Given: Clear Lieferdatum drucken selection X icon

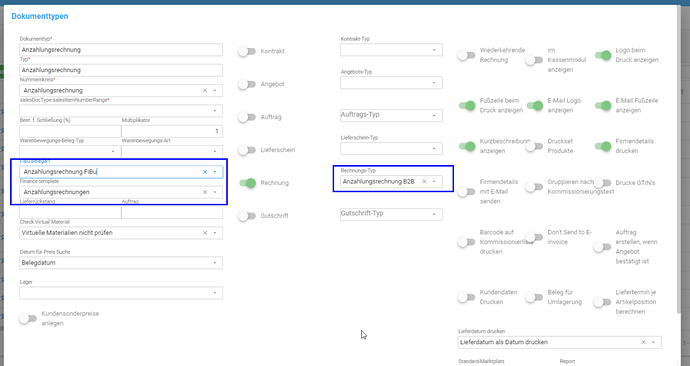Looking at the screenshot, I should (643, 342).
